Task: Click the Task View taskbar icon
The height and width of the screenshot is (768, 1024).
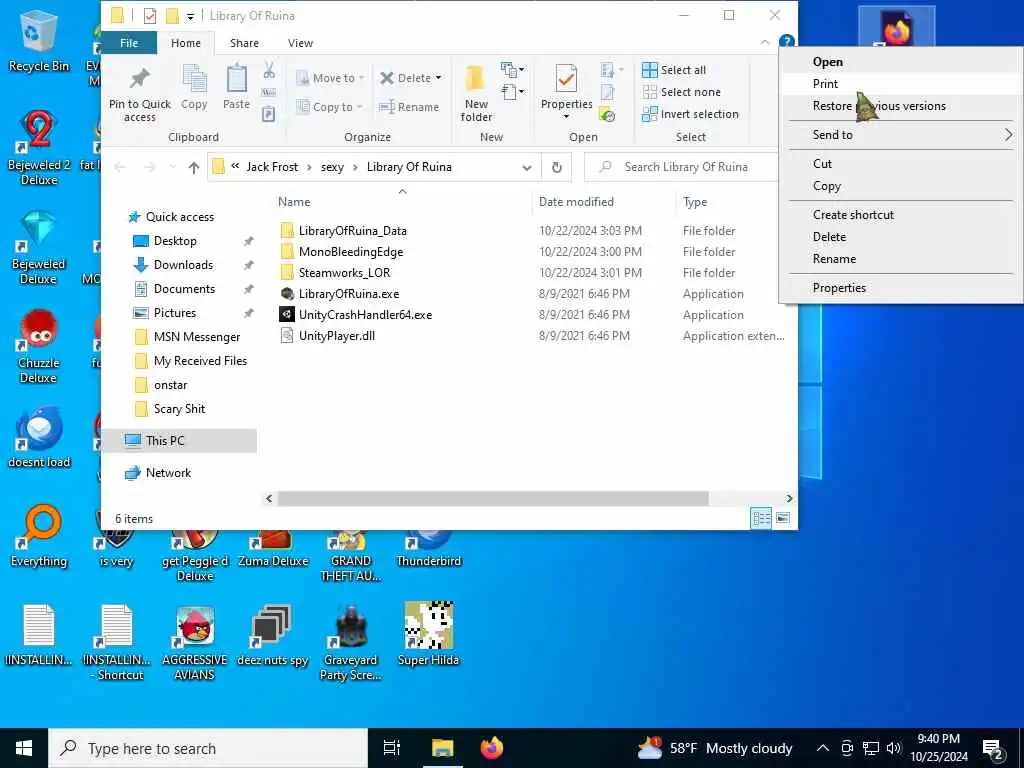Action: point(392,748)
